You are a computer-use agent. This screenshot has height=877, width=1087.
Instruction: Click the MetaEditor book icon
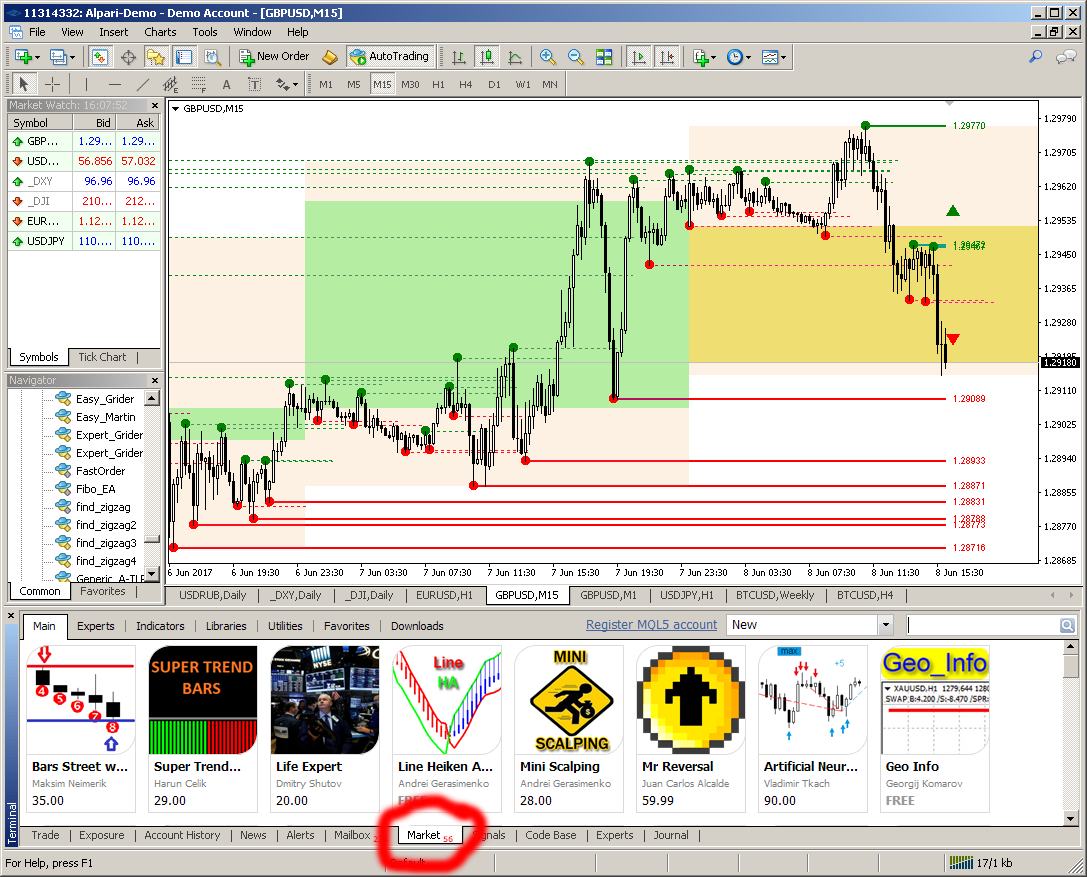tap(330, 57)
